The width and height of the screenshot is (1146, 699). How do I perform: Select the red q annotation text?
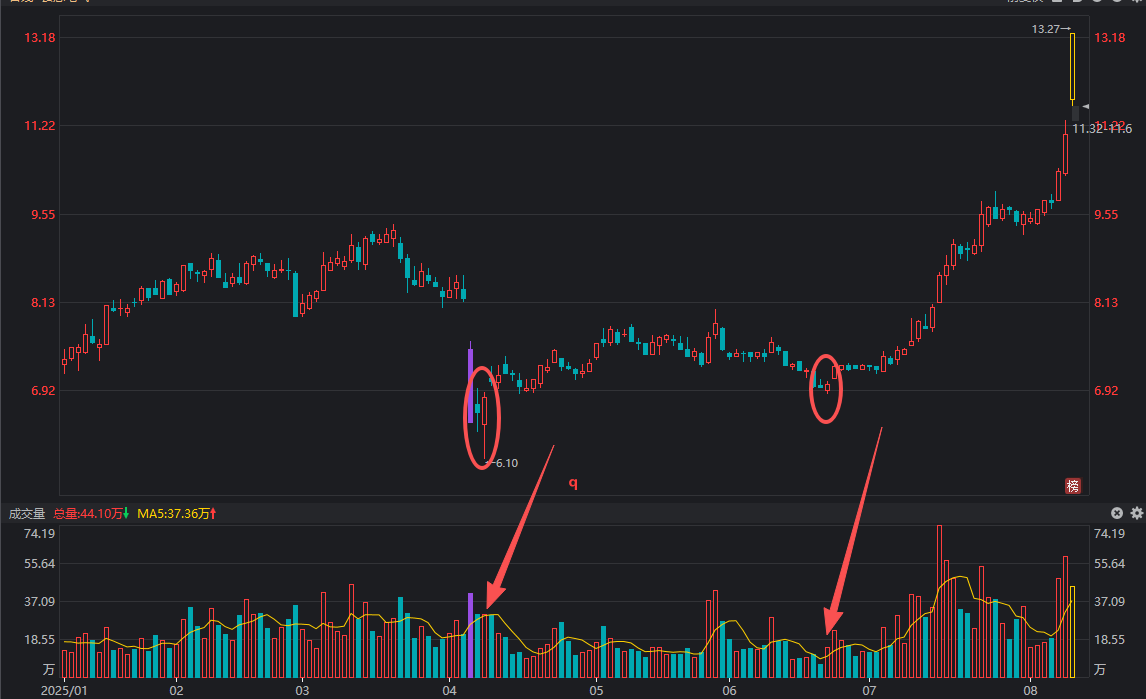[x=573, y=483]
